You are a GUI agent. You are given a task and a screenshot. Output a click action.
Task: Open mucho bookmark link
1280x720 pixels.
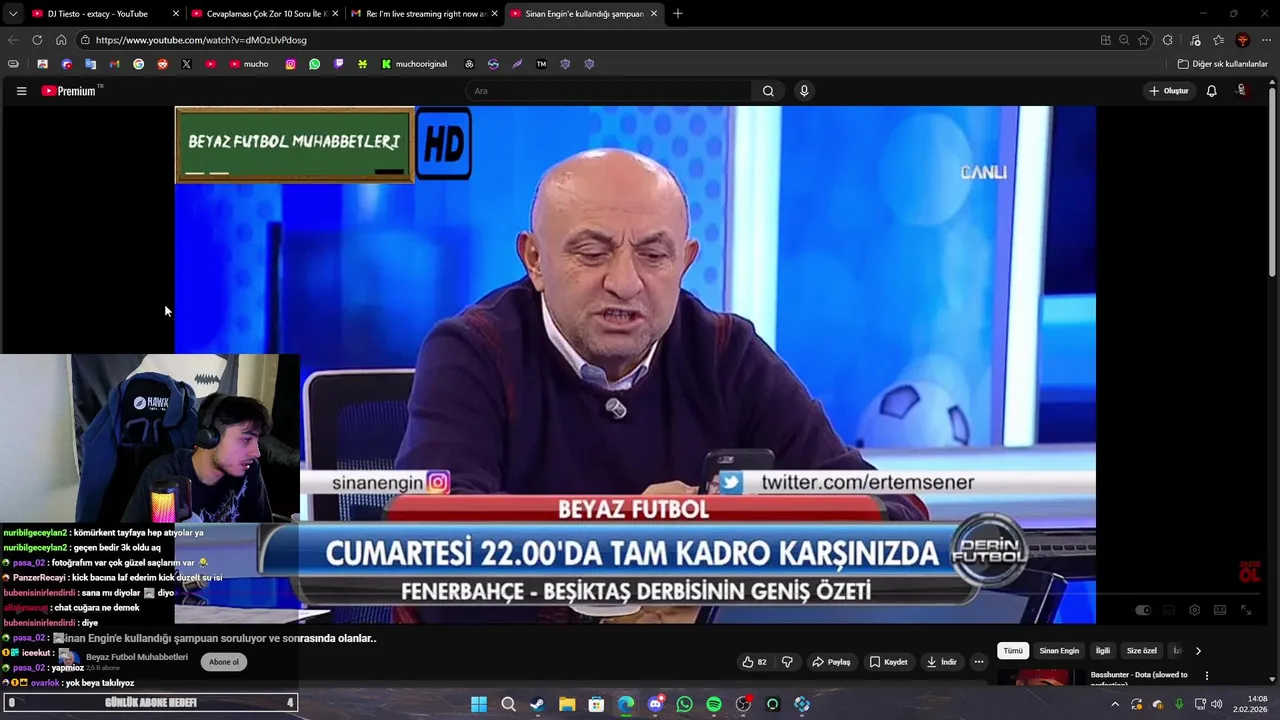[x=249, y=64]
